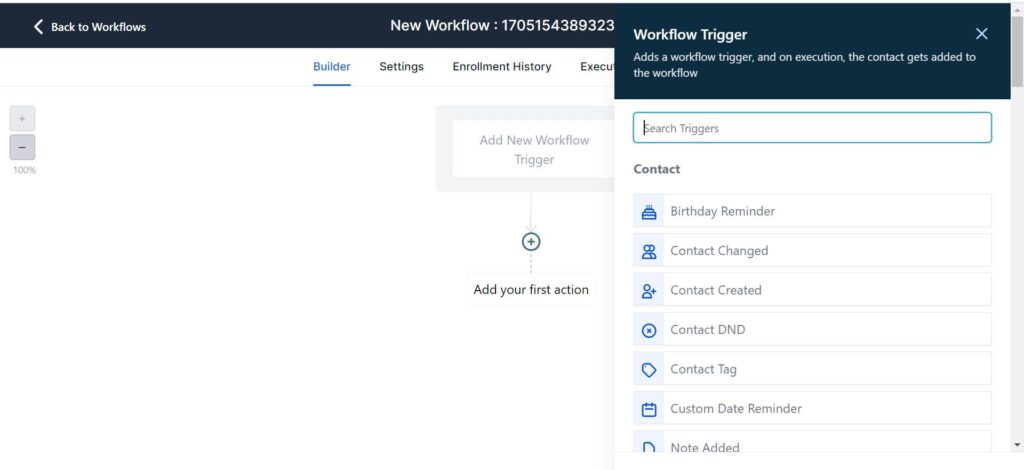1024x470 pixels.
Task: Click the Contact Created add-person icon
Action: click(649, 290)
